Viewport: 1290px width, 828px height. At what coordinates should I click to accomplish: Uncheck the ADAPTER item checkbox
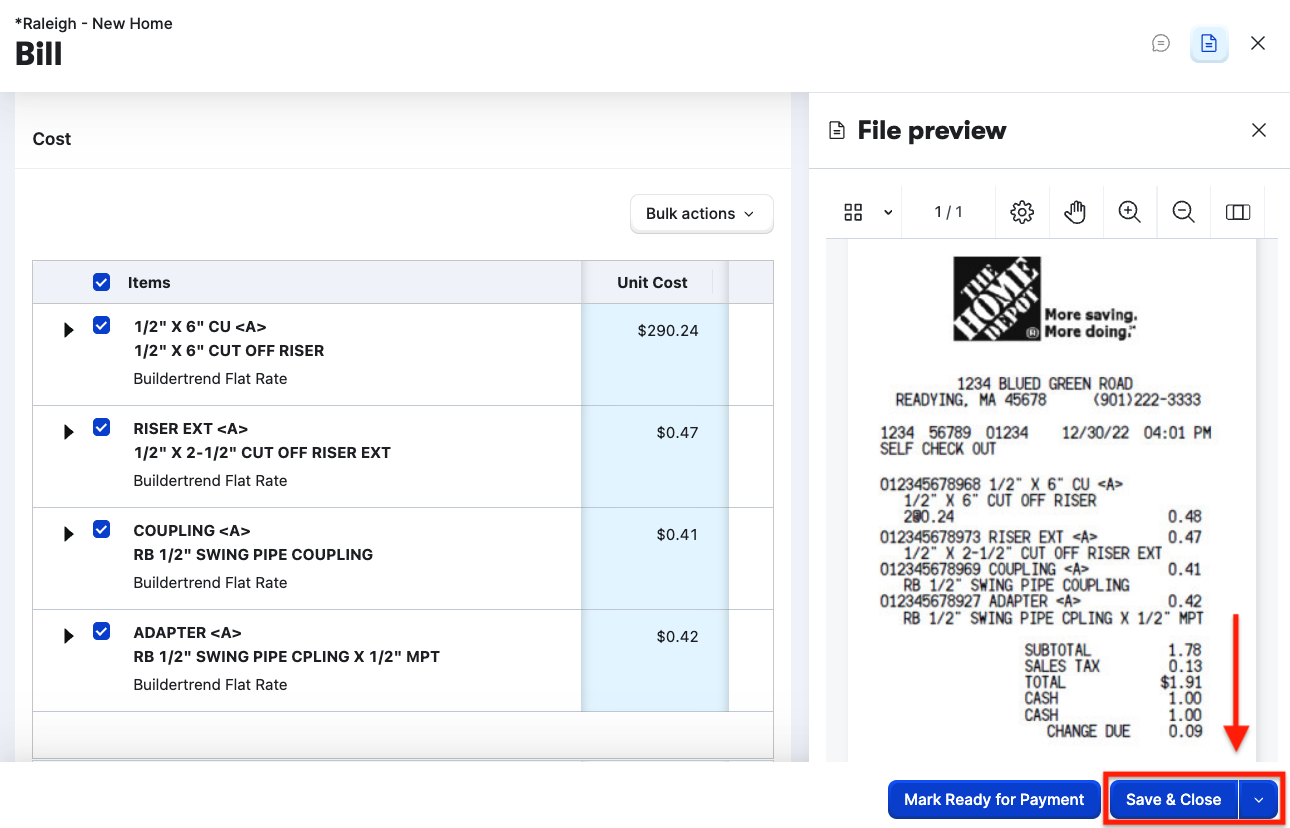point(101,631)
